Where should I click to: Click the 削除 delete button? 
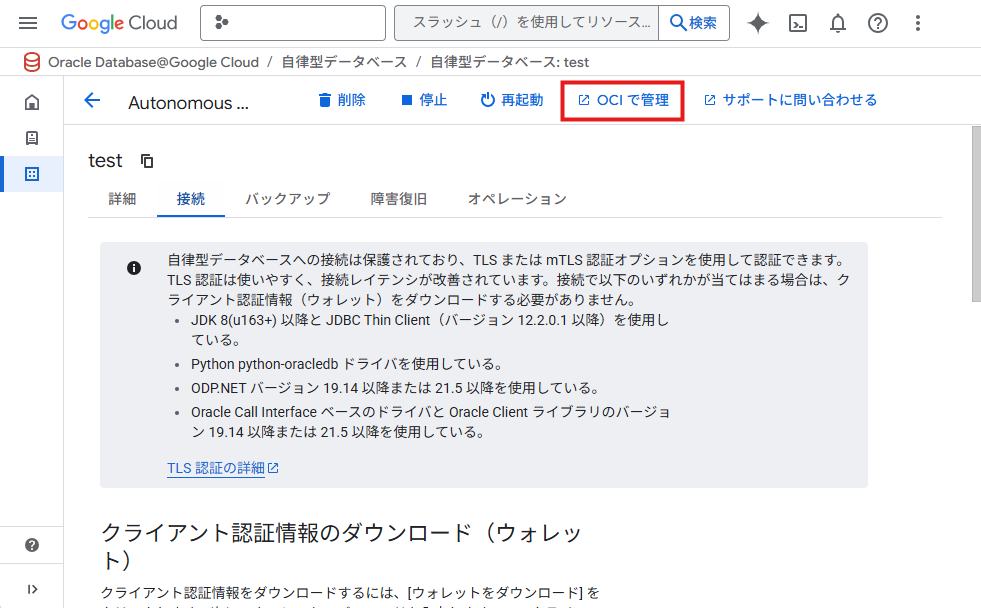pyautogui.click(x=341, y=100)
